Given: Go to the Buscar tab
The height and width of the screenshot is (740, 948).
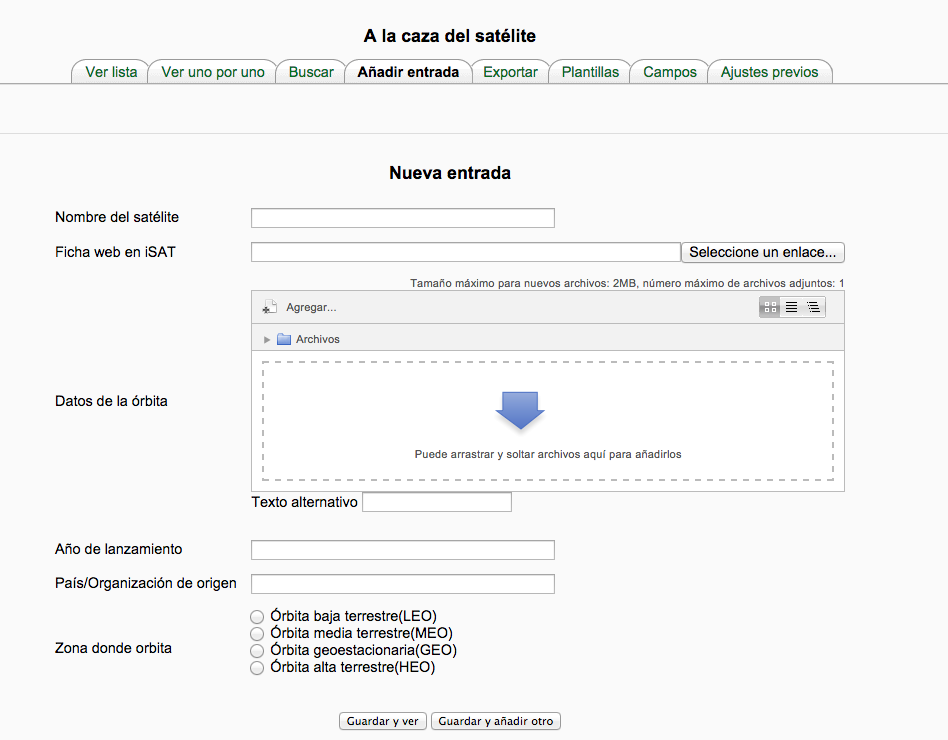Looking at the screenshot, I should [x=311, y=72].
